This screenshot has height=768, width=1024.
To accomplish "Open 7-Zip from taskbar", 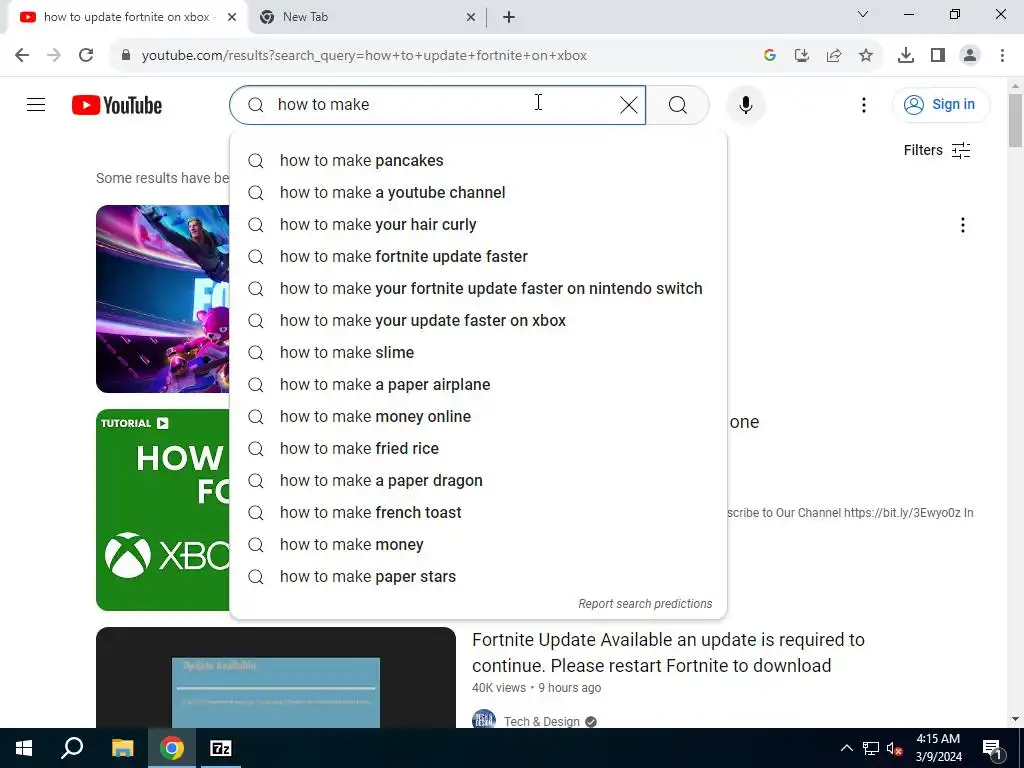I will (221, 748).
